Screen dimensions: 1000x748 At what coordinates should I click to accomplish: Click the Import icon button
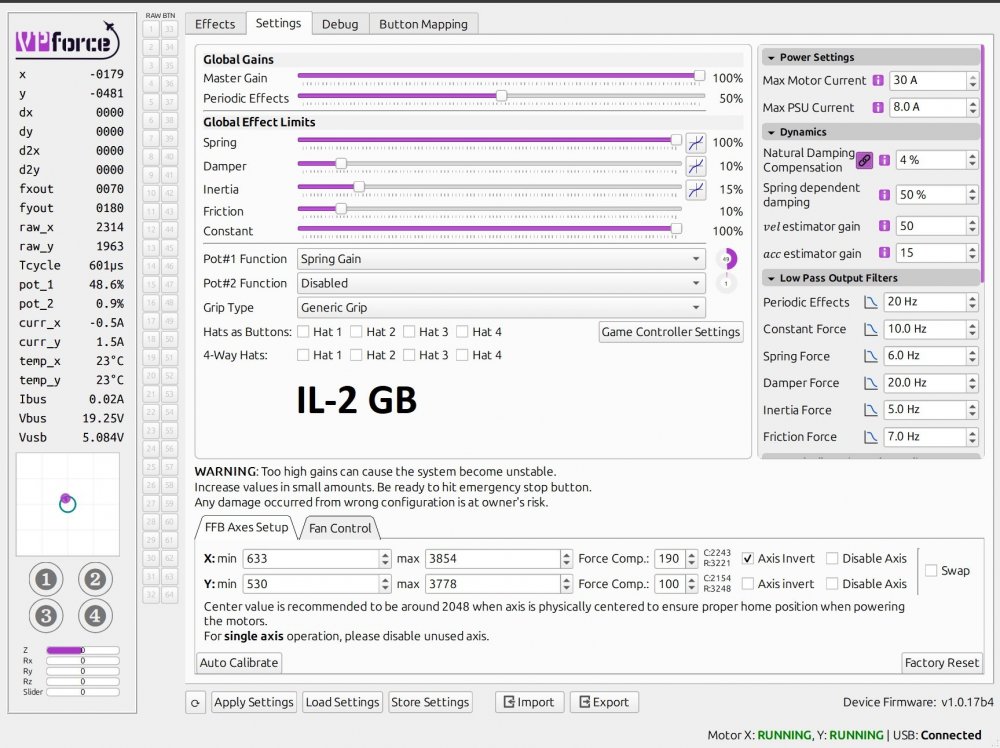click(529, 702)
